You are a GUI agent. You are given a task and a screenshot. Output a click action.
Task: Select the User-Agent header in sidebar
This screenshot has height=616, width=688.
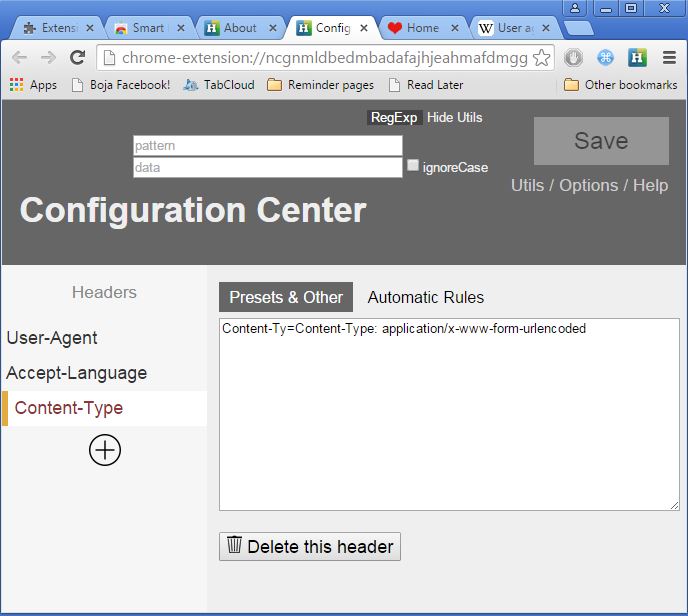point(52,338)
